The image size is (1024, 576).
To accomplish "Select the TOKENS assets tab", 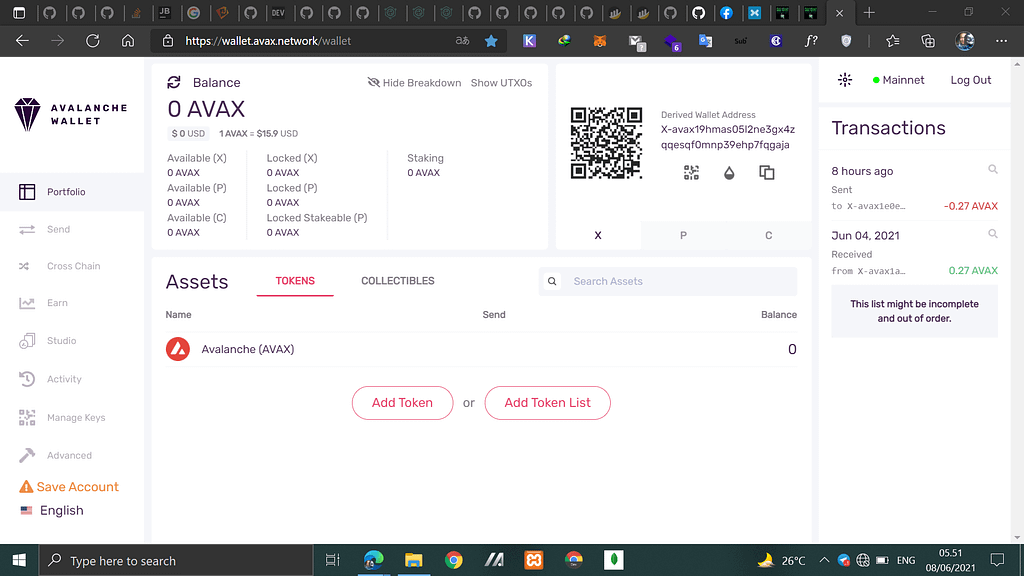I will tap(295, 281).
